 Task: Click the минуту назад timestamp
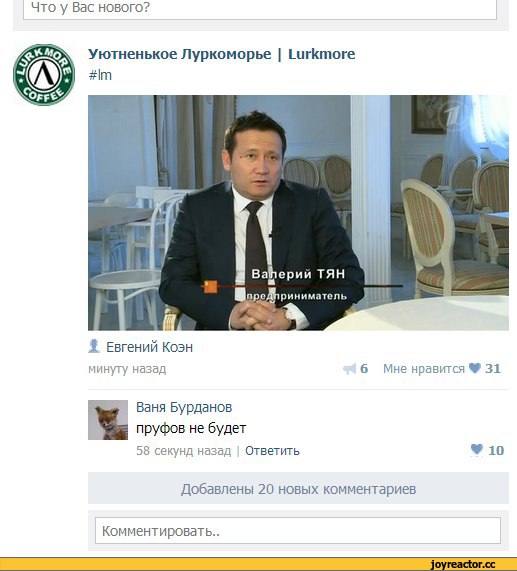coord(127,369)
